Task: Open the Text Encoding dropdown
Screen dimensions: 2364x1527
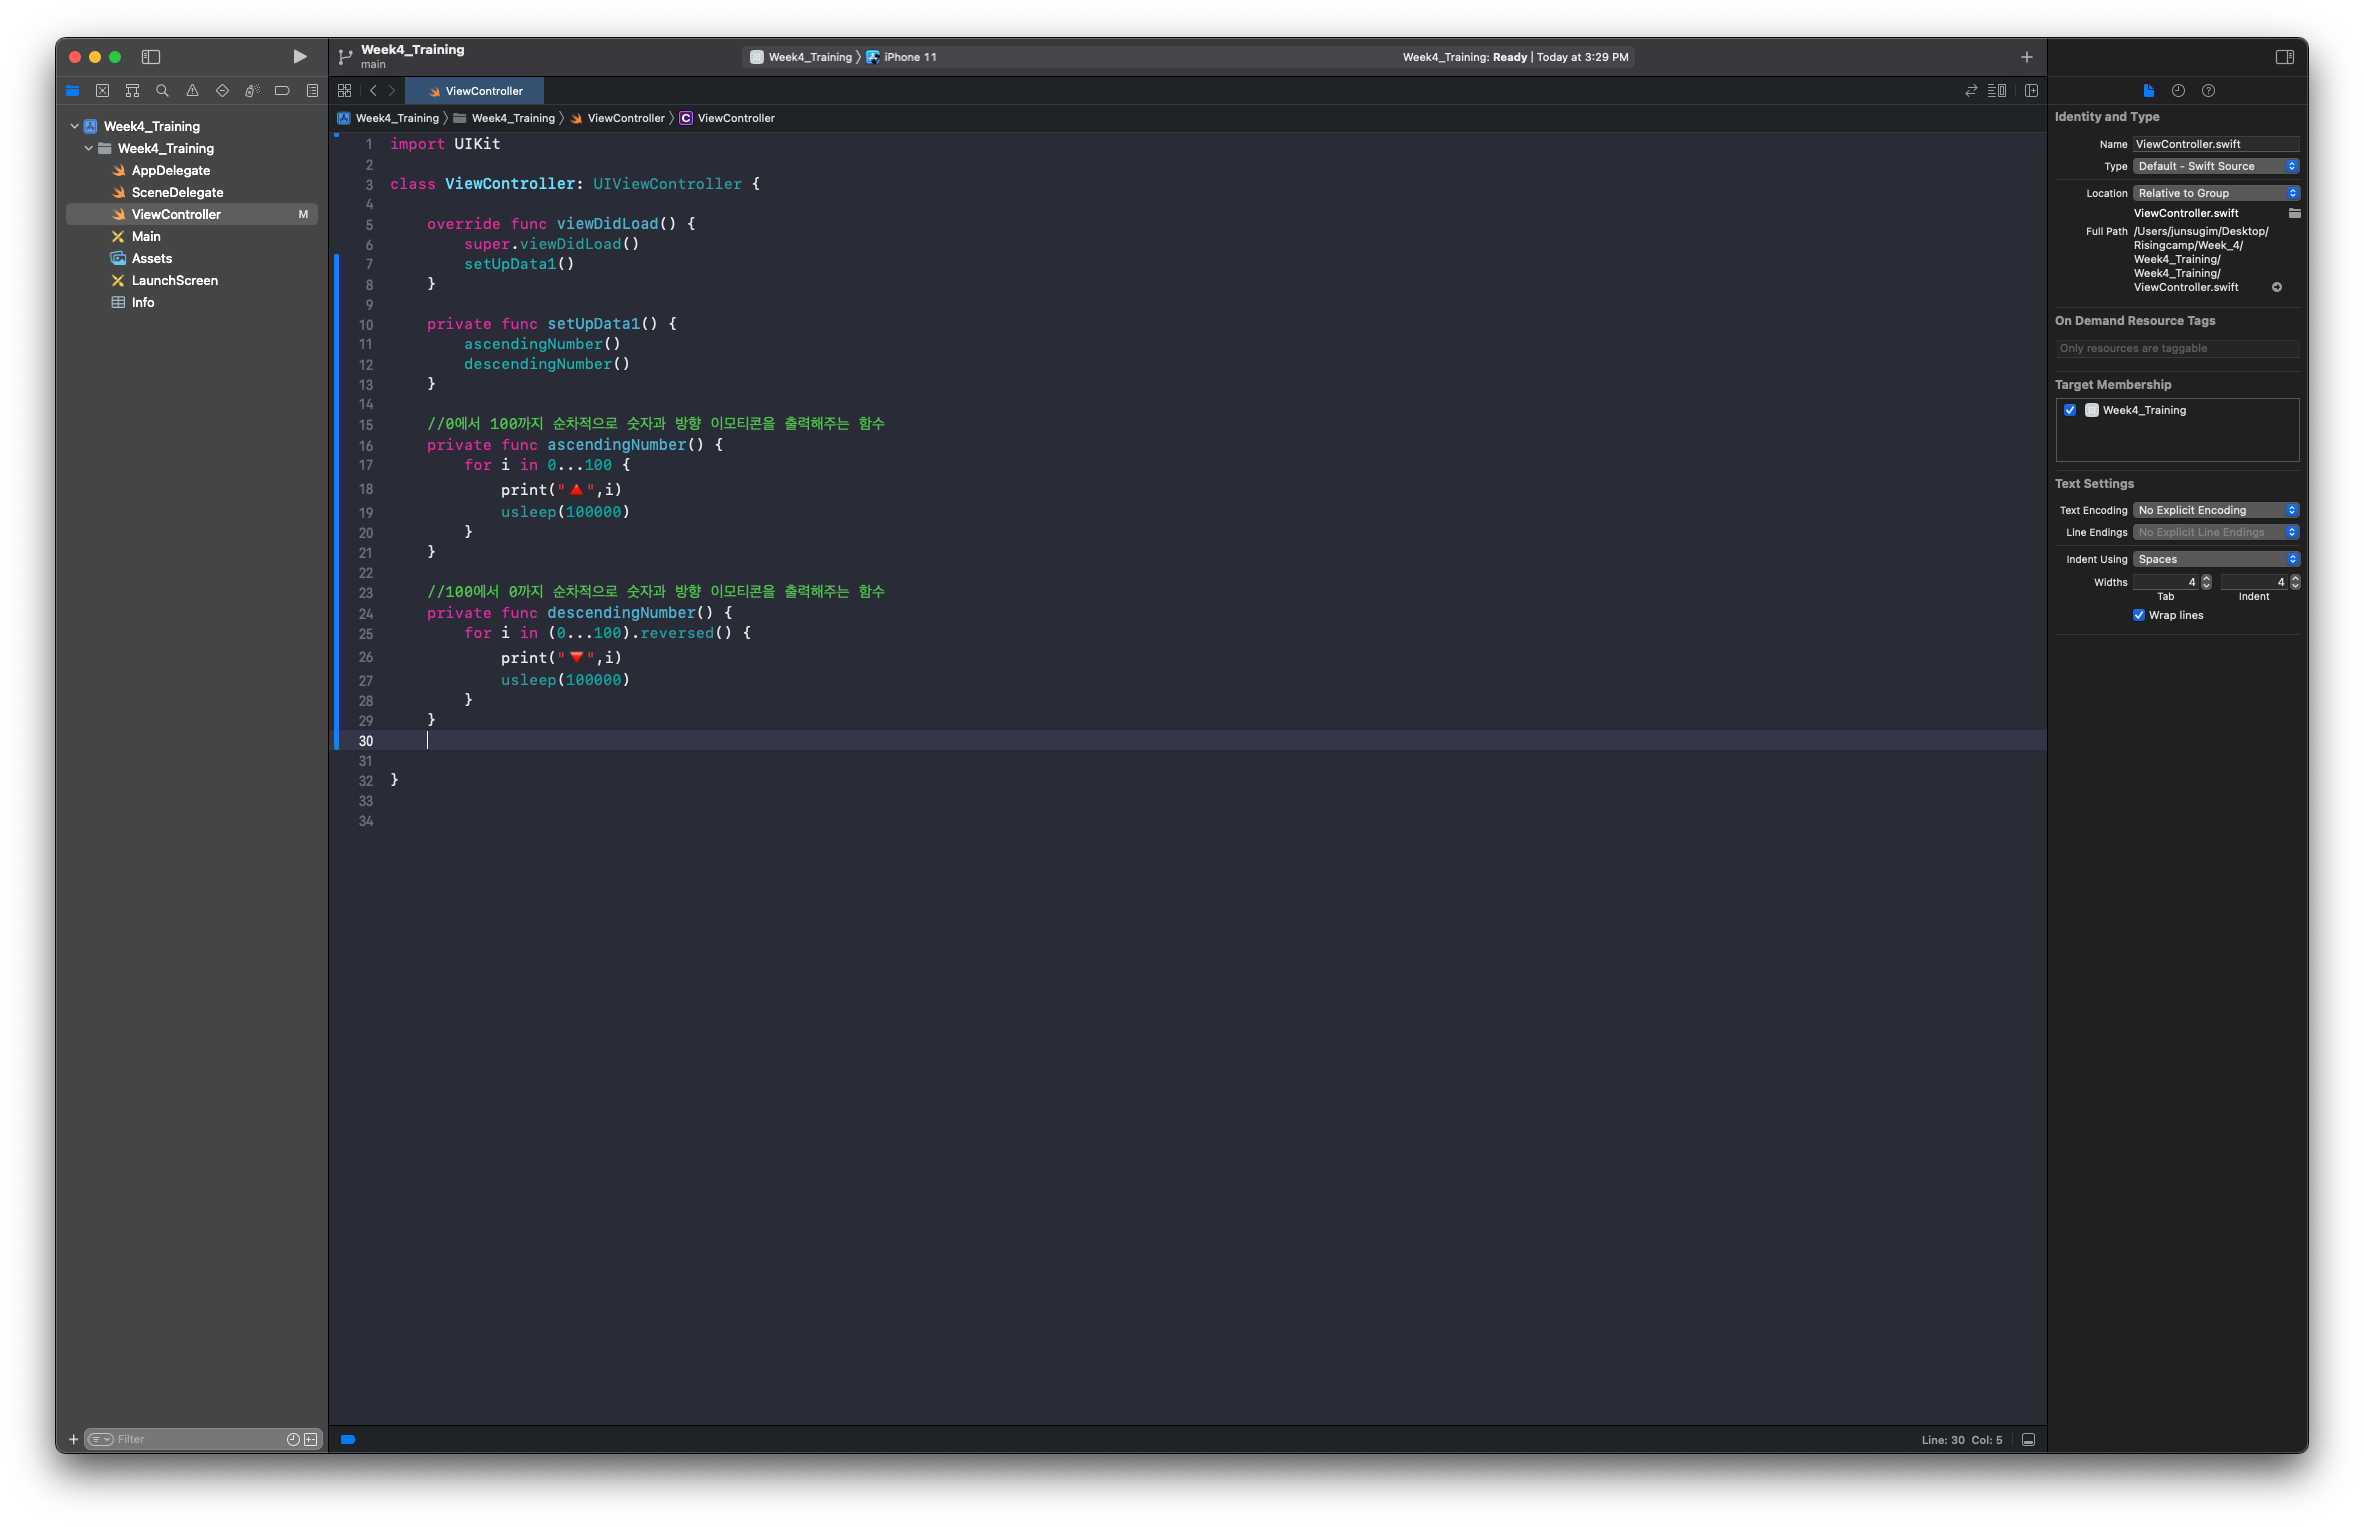Action: tap(2216, 510)
